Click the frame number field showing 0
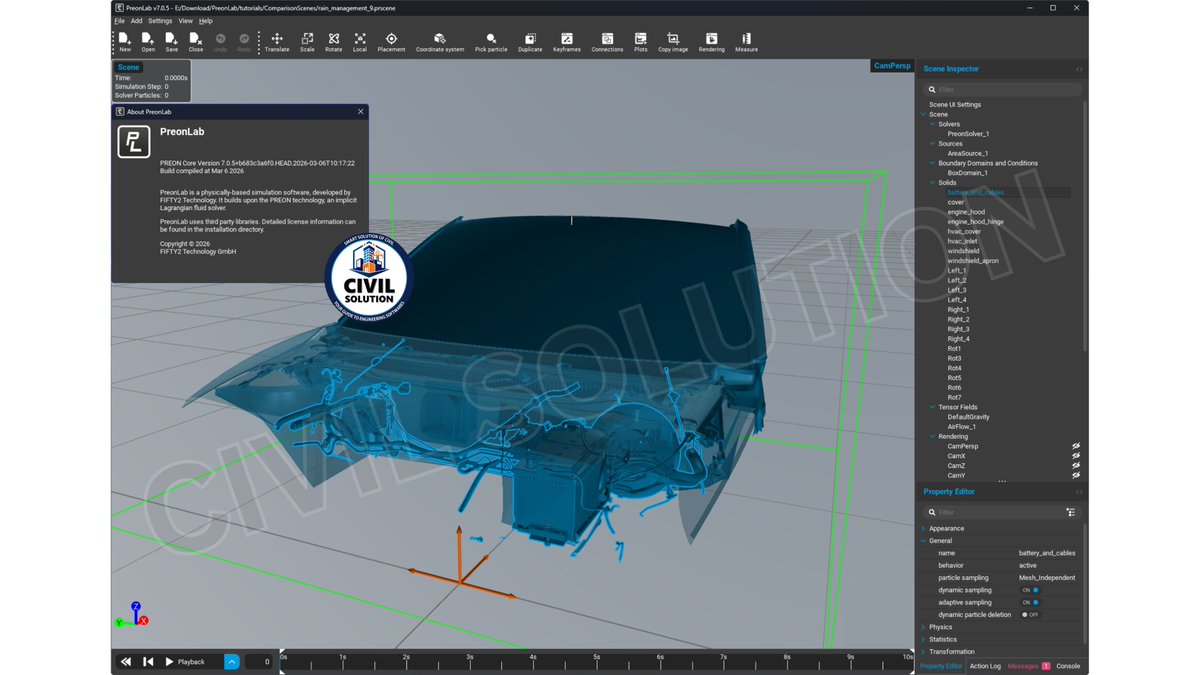This screenshot has width=1200, height=675. pos(259,662)
